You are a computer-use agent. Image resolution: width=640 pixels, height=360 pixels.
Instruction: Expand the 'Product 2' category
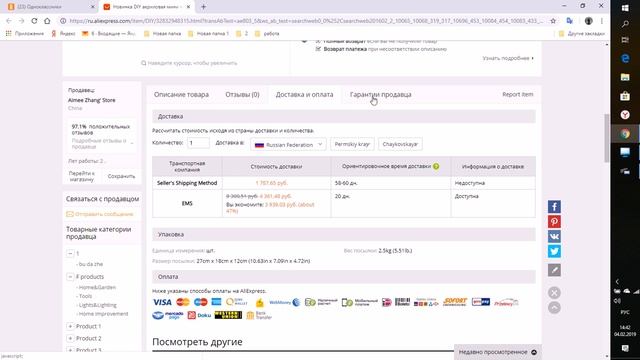pos(70,338)
